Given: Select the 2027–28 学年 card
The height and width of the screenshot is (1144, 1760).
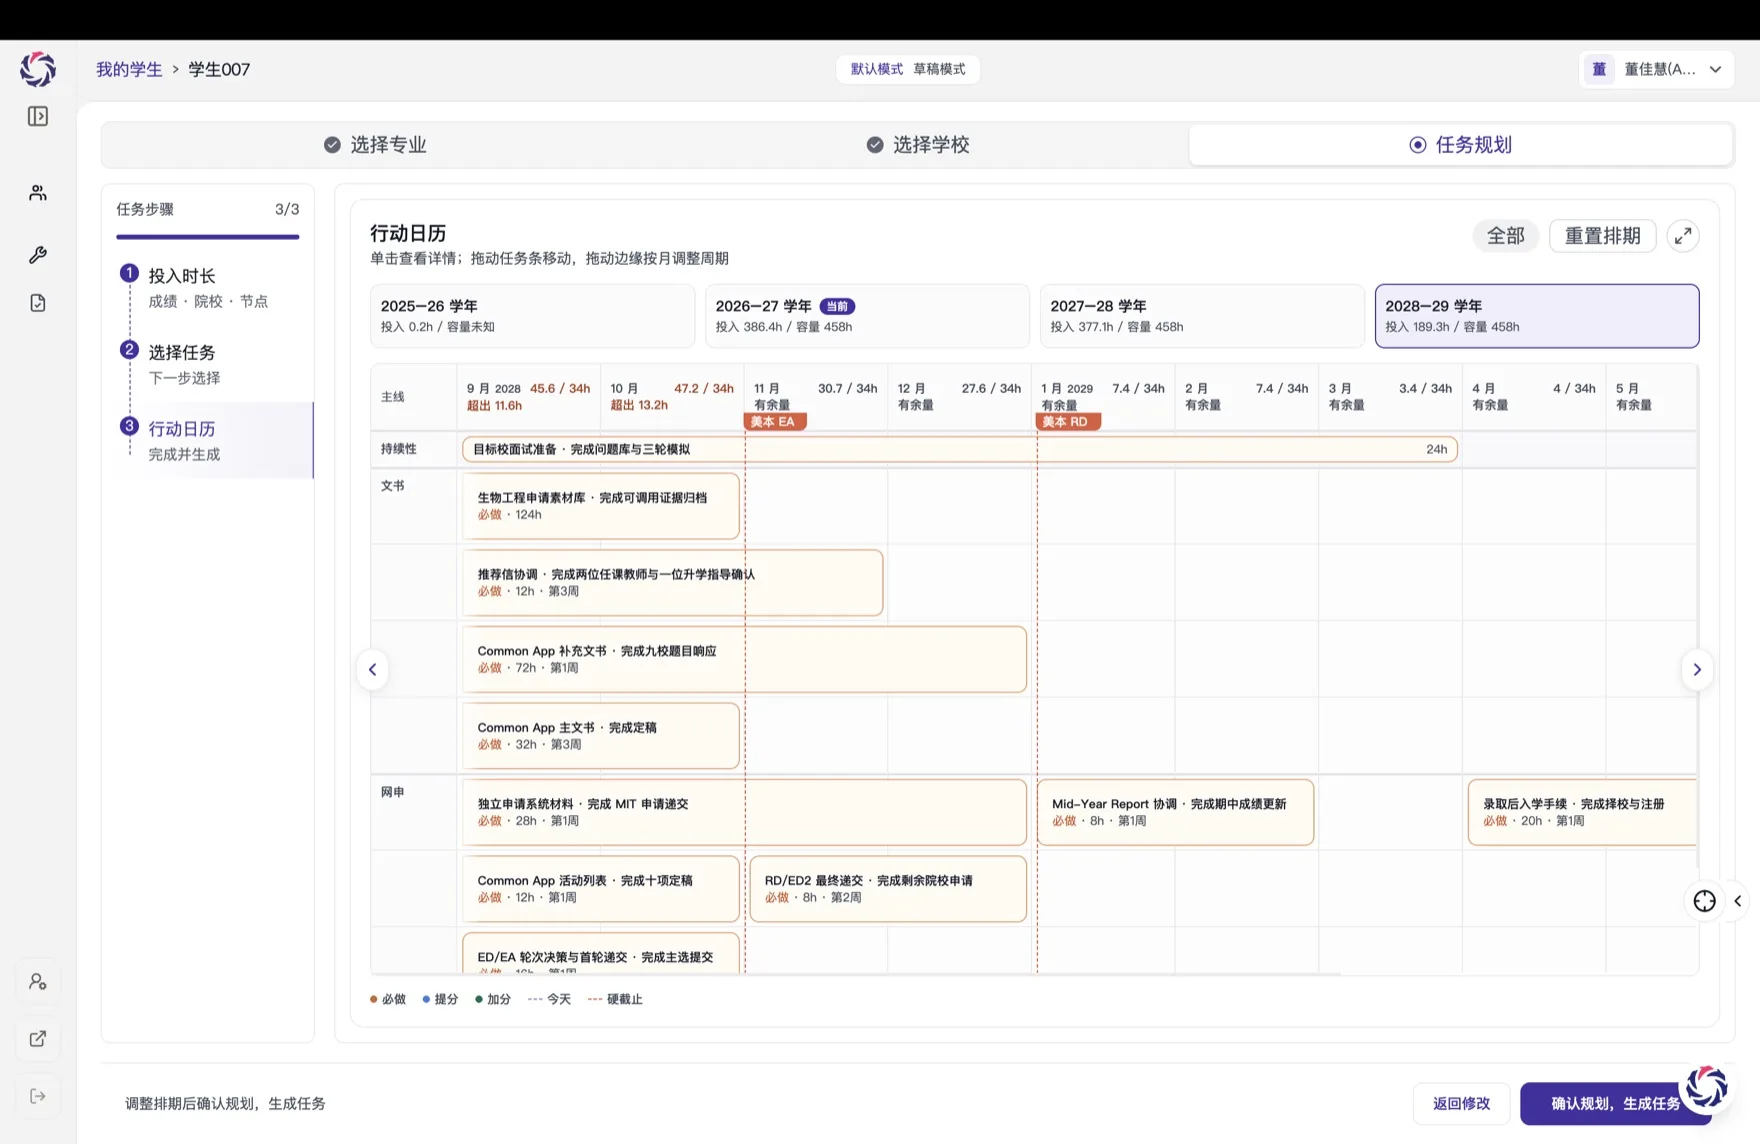Looking at the screenshot, I should click(x=1202, y=316).
